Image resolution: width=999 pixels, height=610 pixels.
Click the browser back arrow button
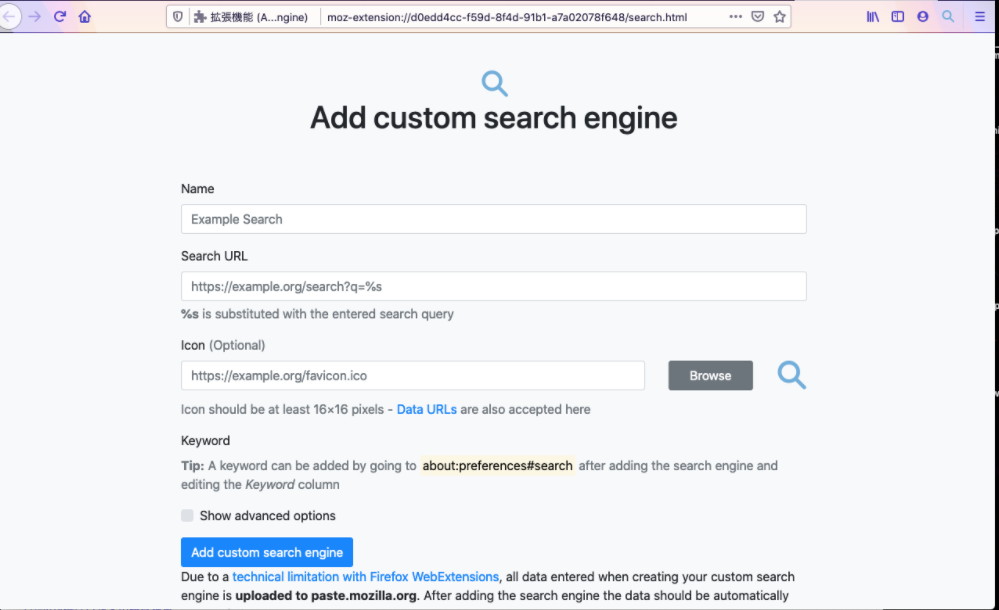(10, 17)
